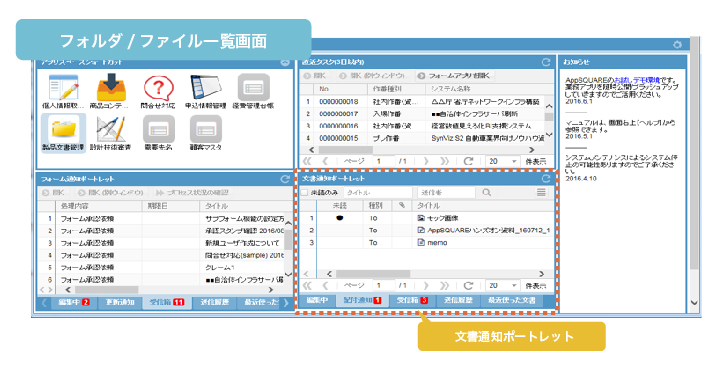Screen dimensions: 720x380
Task: Click the 送信者 filter field in document portlet
Action: coord(446,193)
